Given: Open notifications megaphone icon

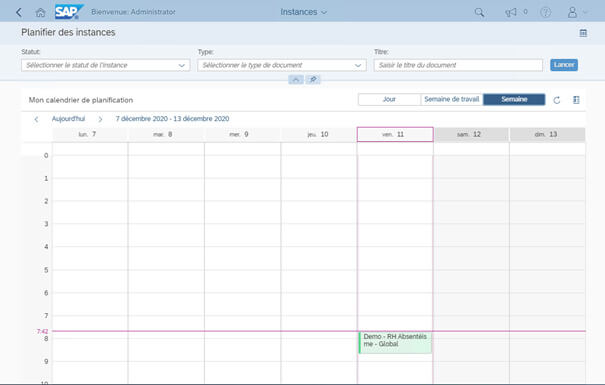Looking at the screenshot, I should (x=511, y=12).
